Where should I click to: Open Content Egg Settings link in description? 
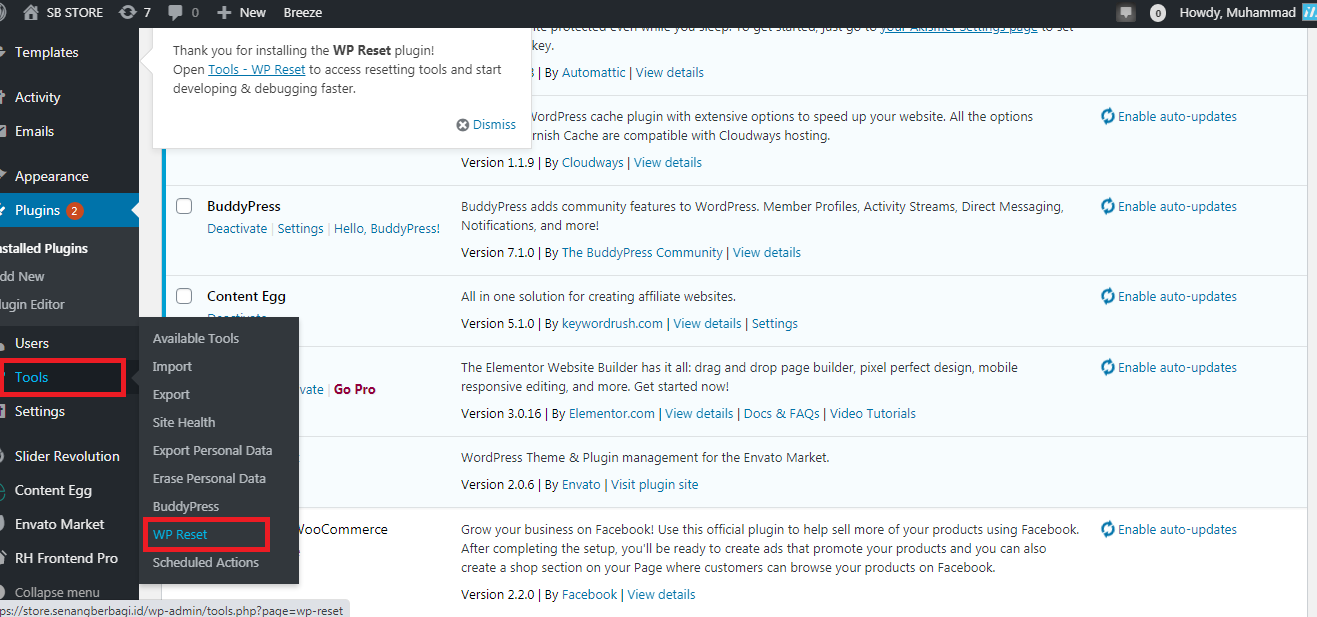pos(775,323)
